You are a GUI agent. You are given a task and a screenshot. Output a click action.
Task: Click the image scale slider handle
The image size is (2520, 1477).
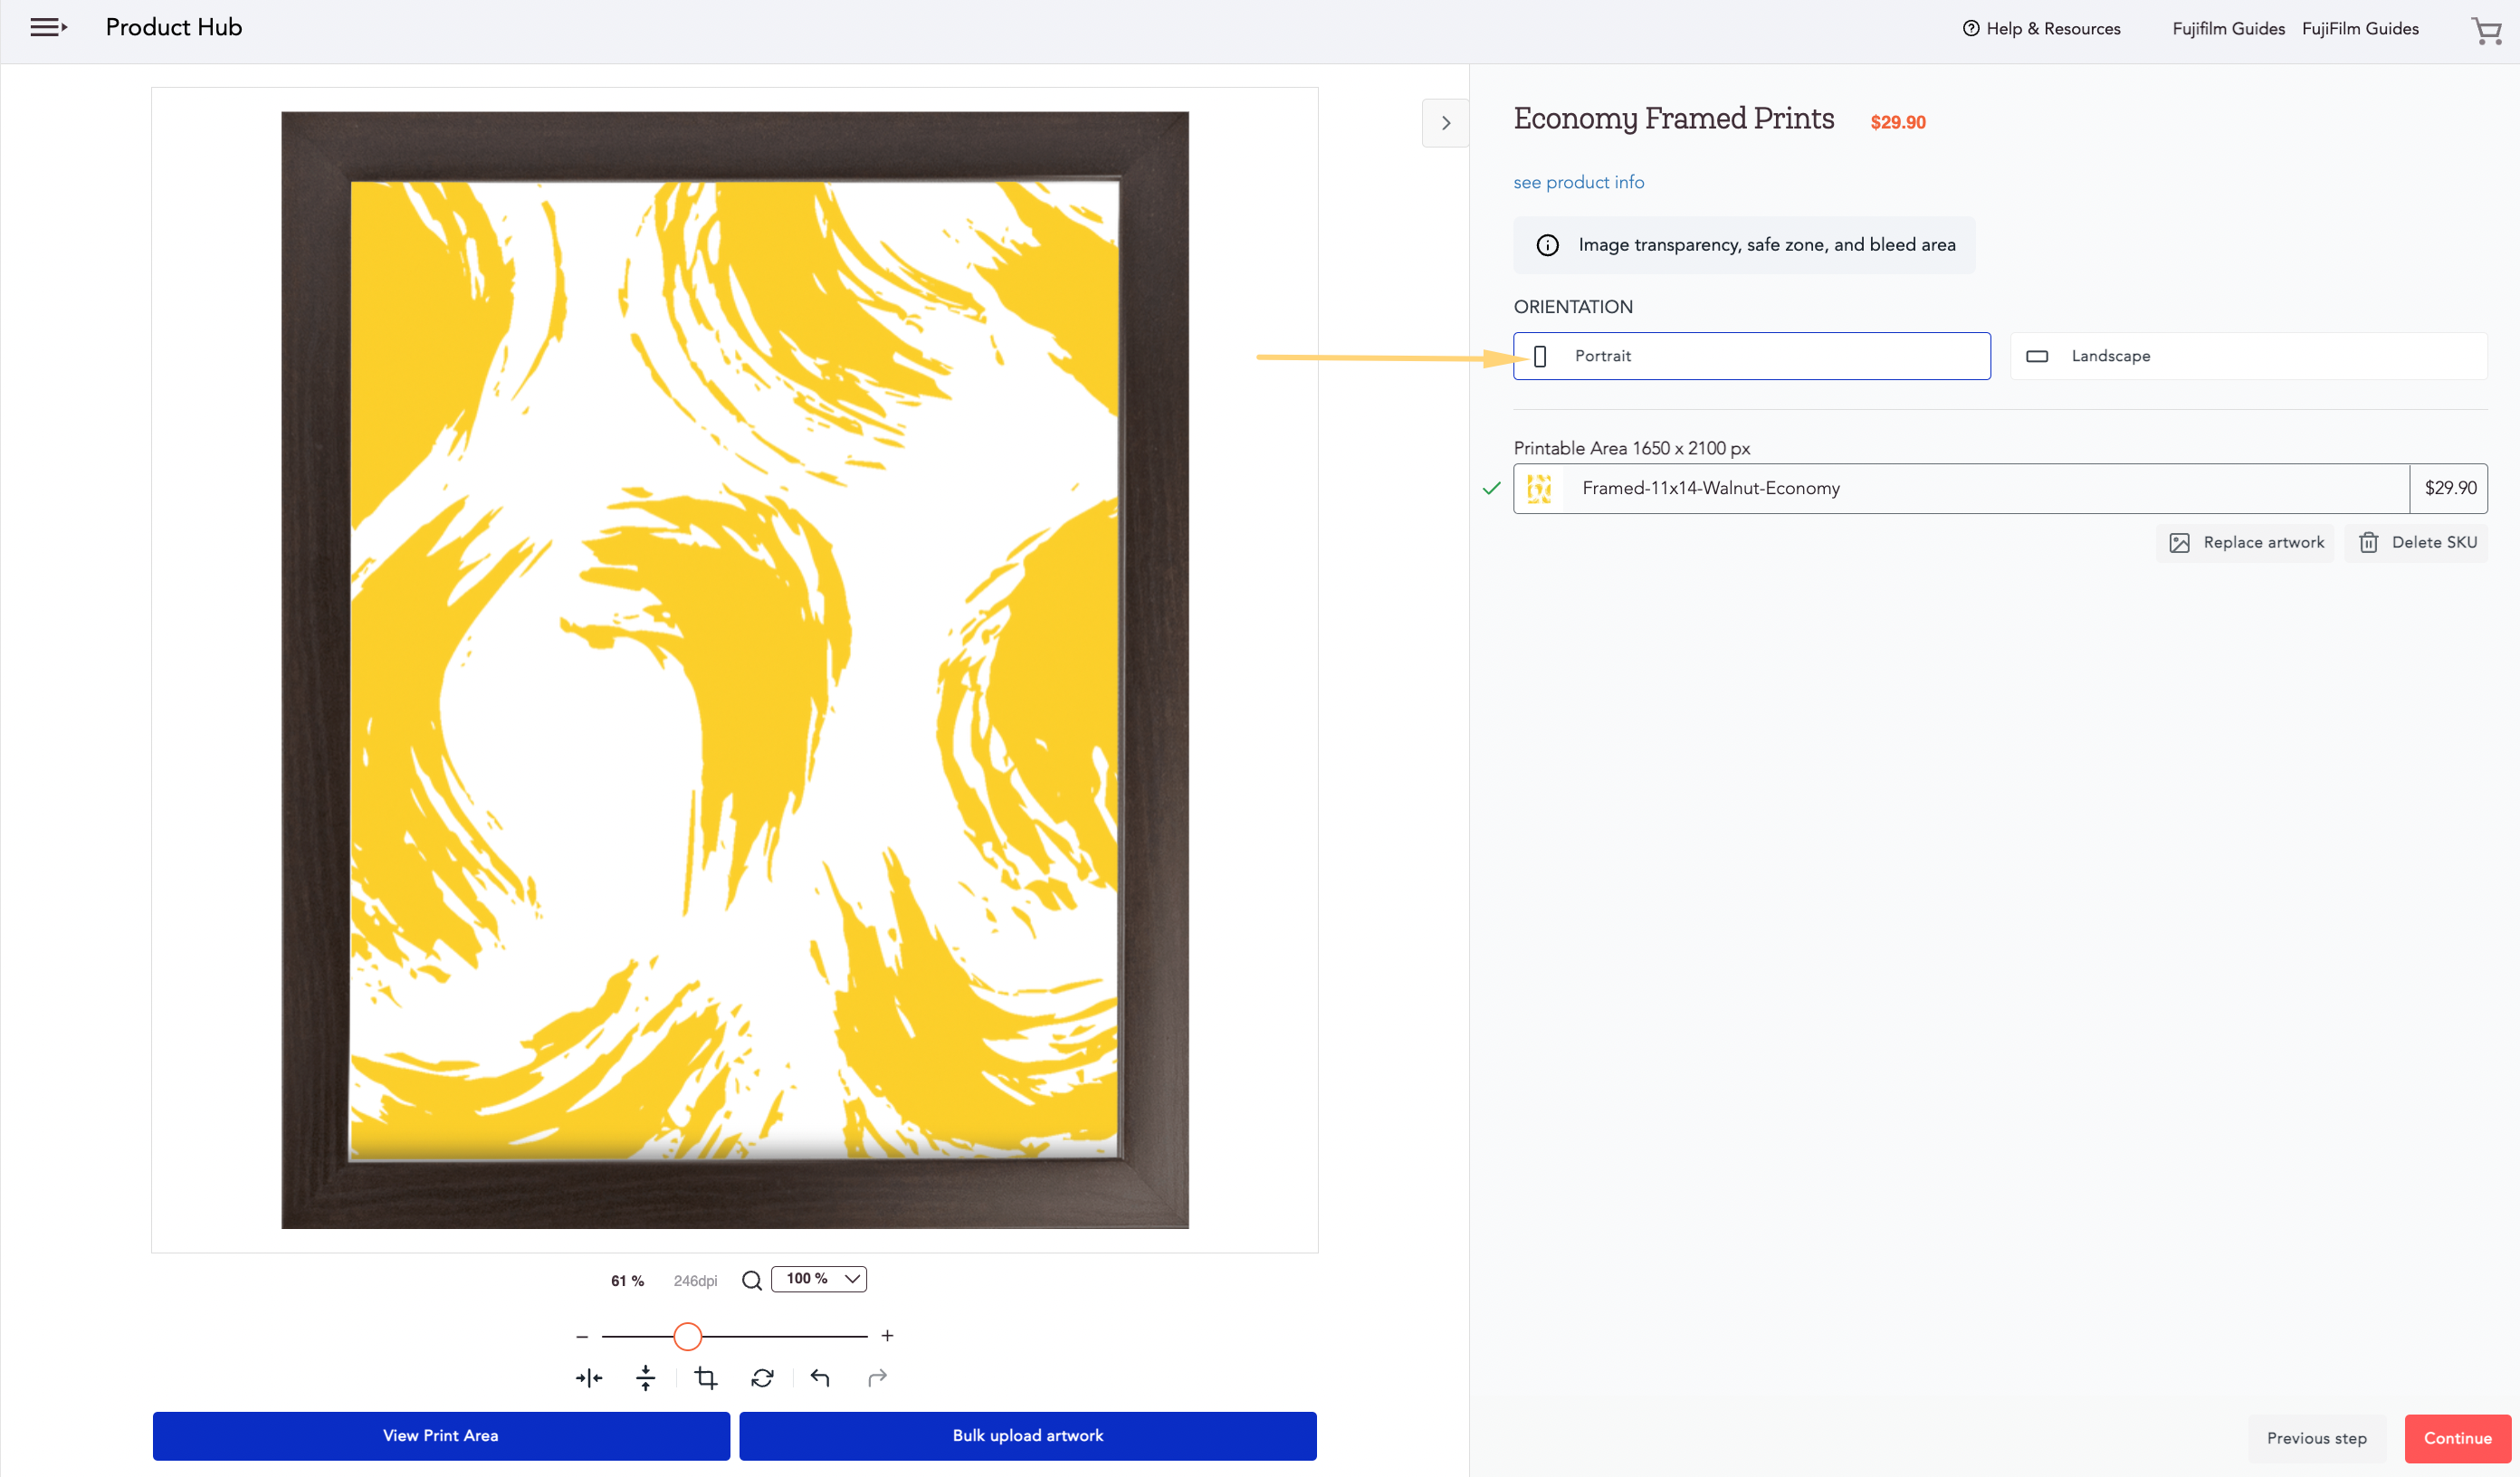(x=688, y=1336)
